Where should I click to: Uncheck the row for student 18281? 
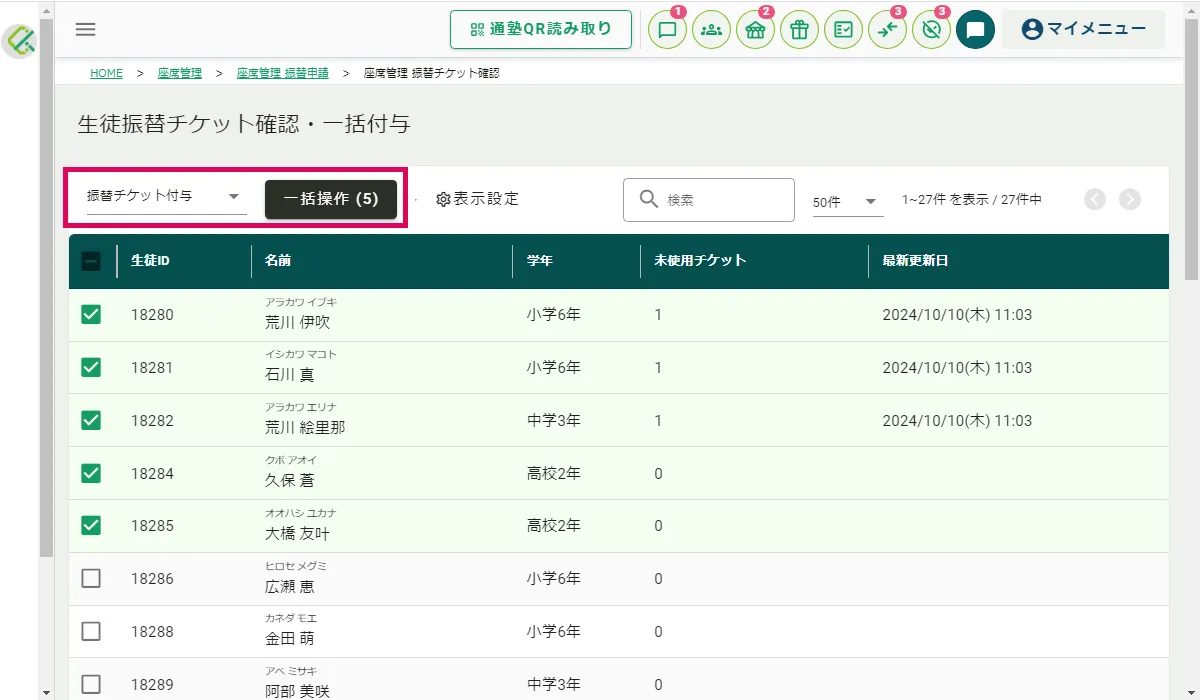click(91, 367)
